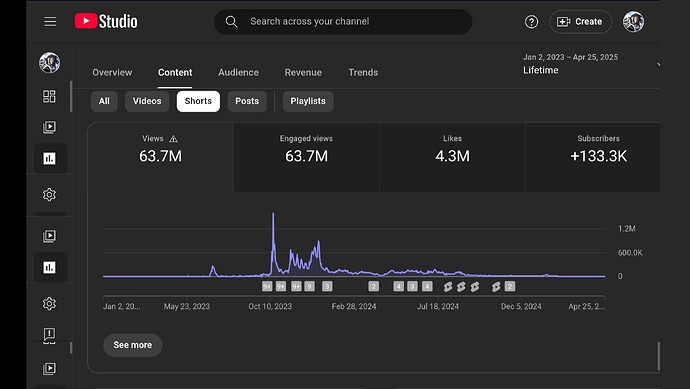This screenshot has height=389, width=690.
Task: Focus the Search across your channel field
Action: (343, 22)
